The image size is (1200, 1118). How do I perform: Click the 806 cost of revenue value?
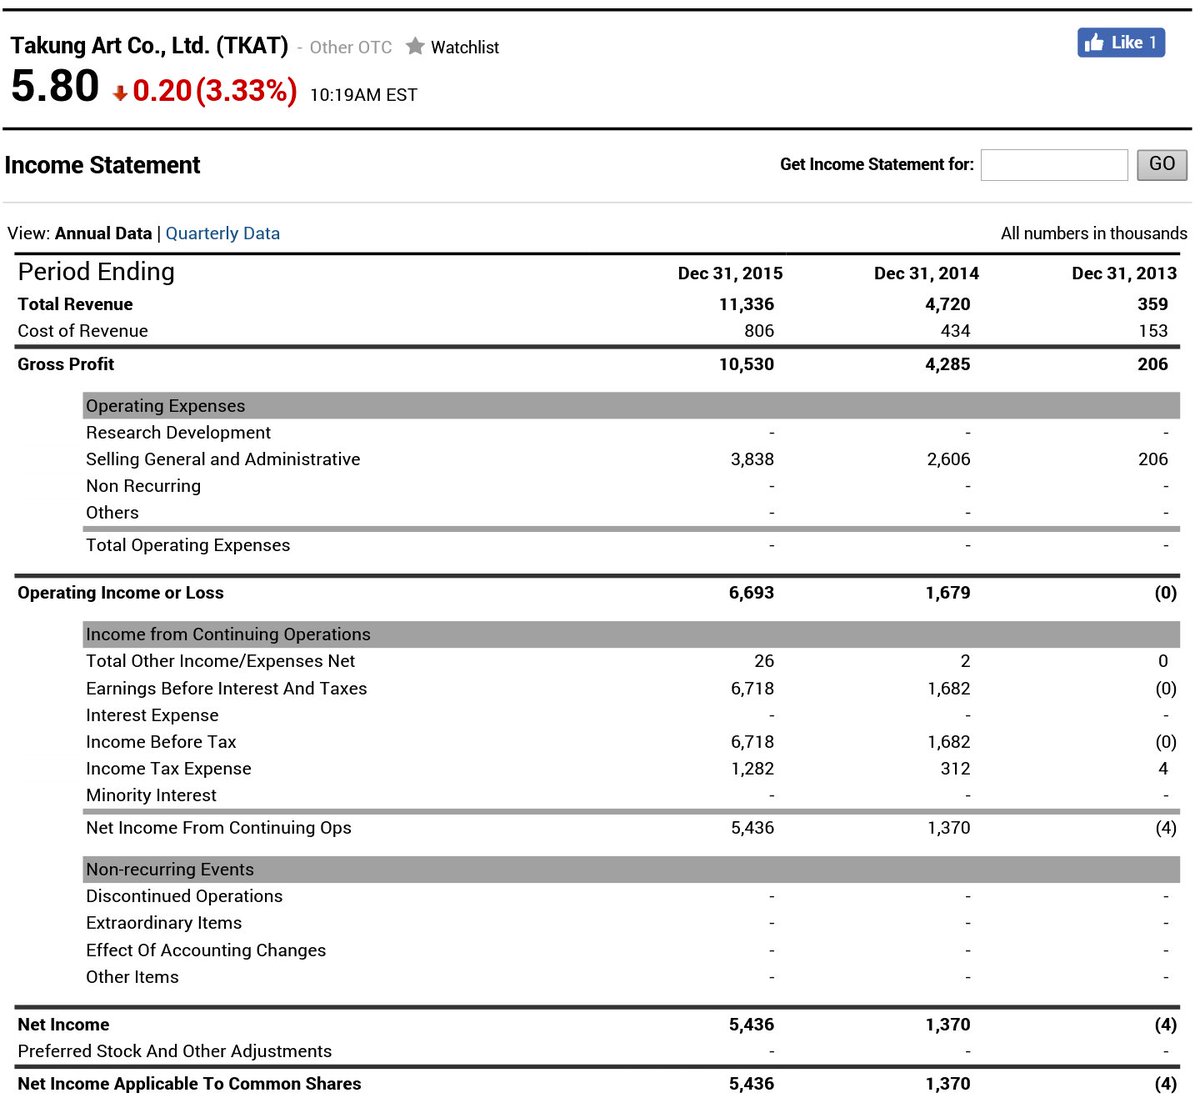coord(759,331)
